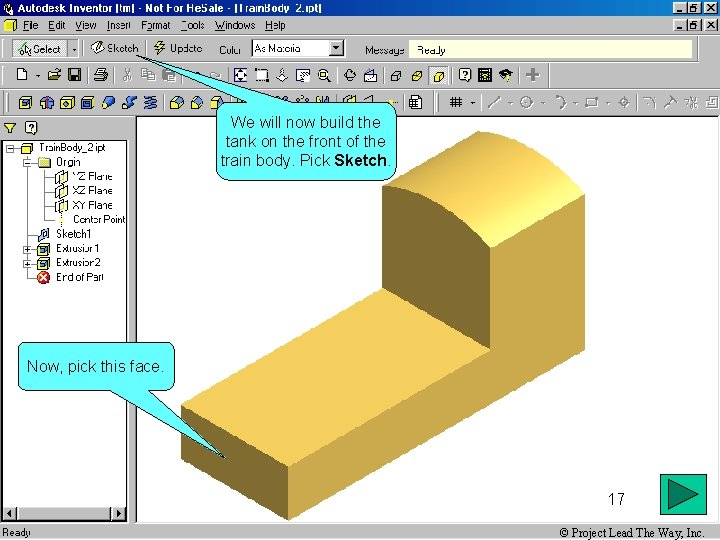Select the Loft feature tool
720x540 pixels.
108,102
